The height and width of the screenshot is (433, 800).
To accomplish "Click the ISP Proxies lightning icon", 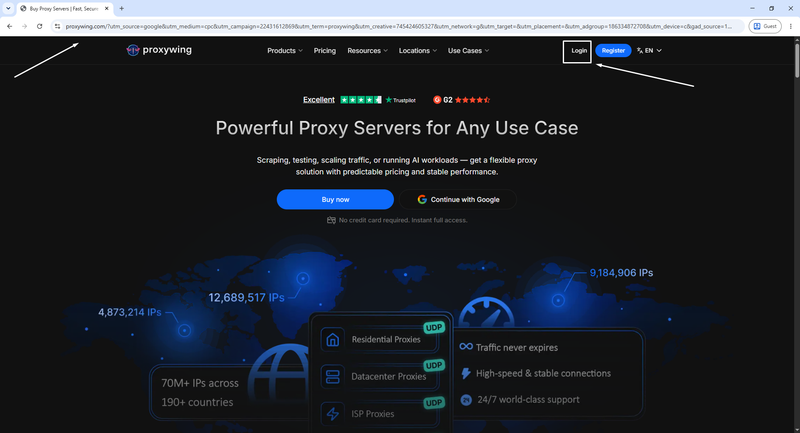I will pos(333,414).
